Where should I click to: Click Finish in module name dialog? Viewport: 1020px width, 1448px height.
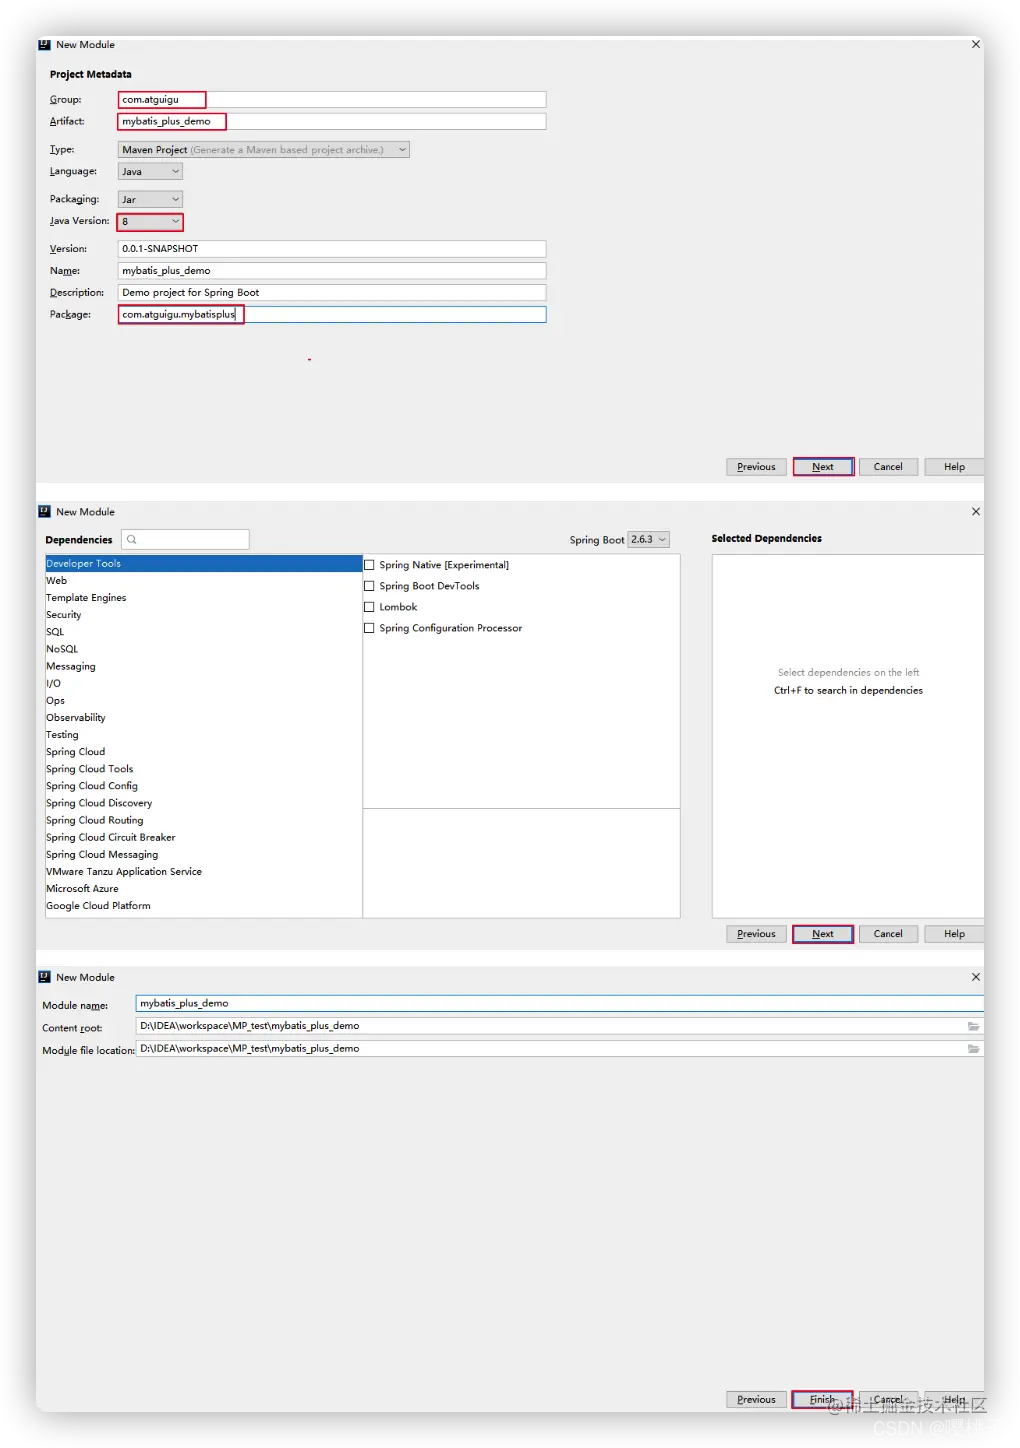823,1400
